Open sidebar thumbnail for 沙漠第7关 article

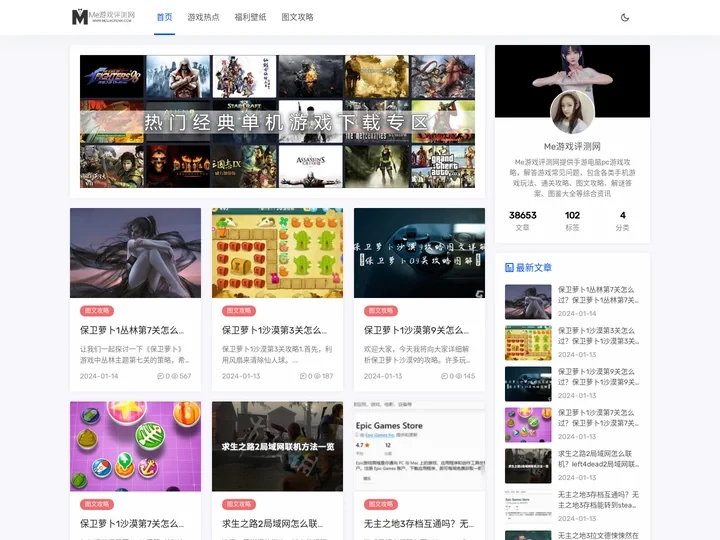[x=528, y=425]
